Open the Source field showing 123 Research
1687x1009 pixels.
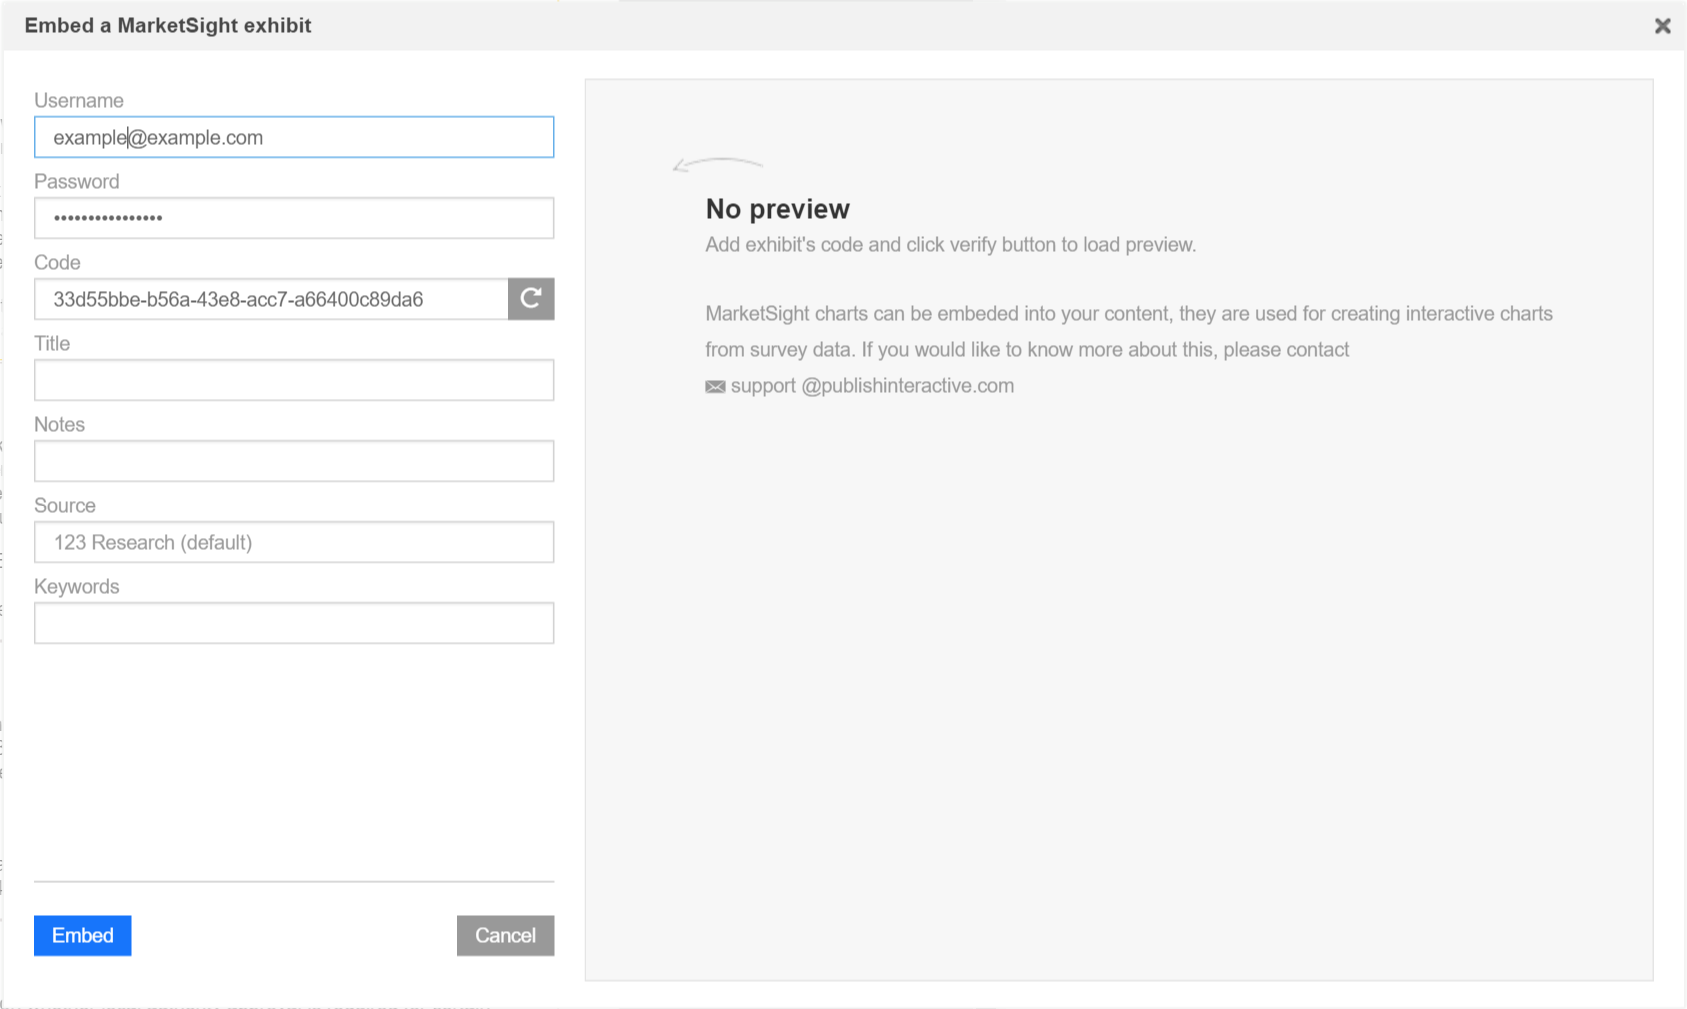pos(293,542)
